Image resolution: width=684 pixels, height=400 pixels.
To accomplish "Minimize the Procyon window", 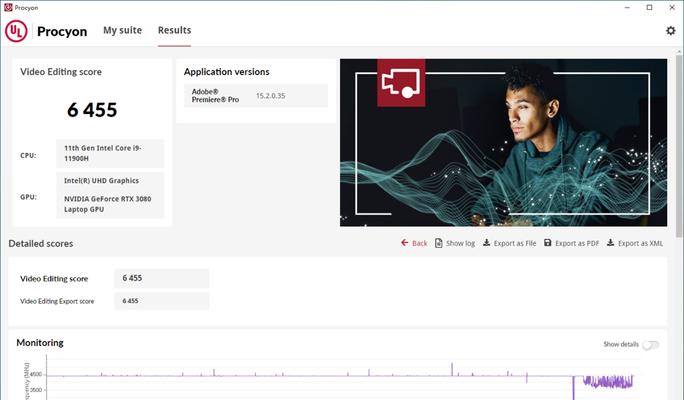I will (x=627, y=7).
